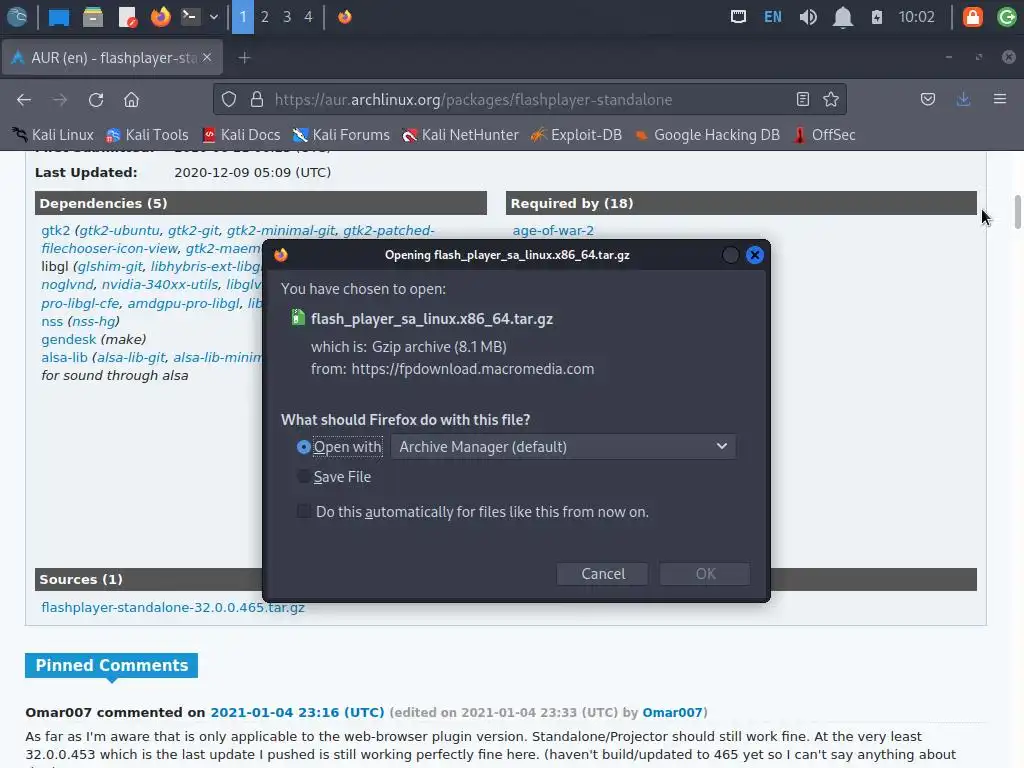Open the Kali Tools bookmark
This screenshot has width=1024, height=768.
147,135
